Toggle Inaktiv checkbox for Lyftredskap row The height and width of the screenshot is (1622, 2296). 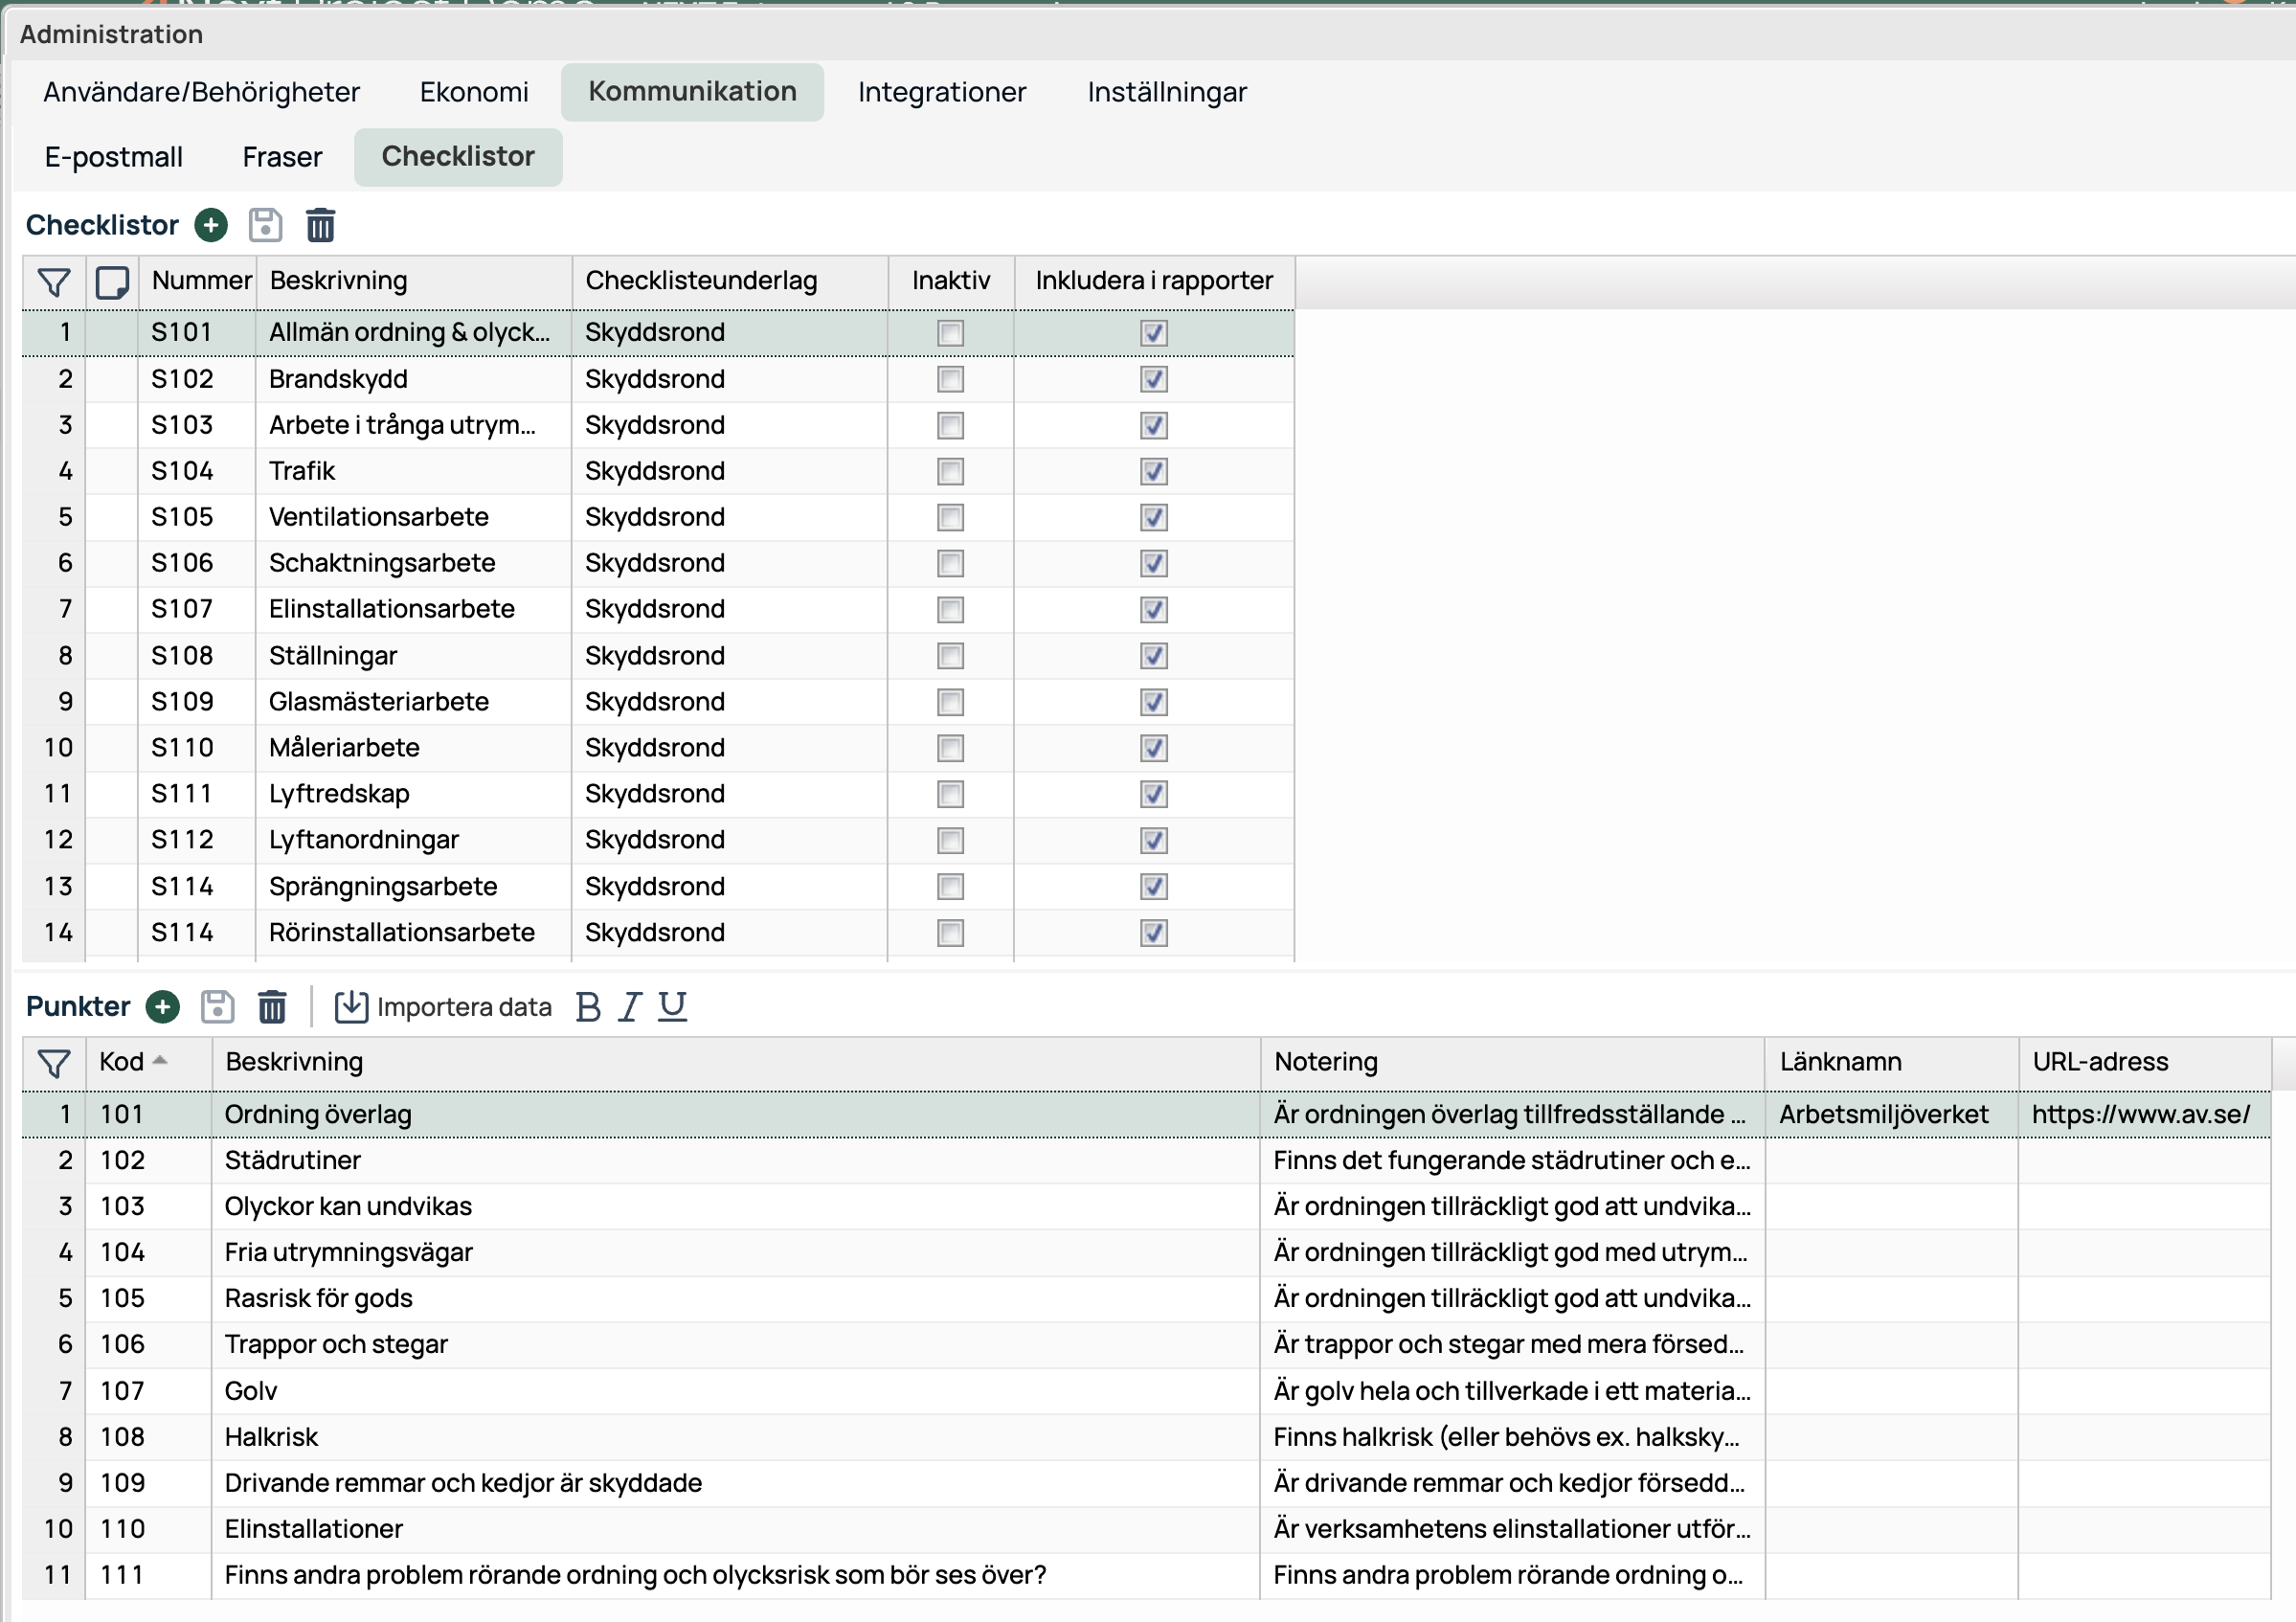pos(950,794)
